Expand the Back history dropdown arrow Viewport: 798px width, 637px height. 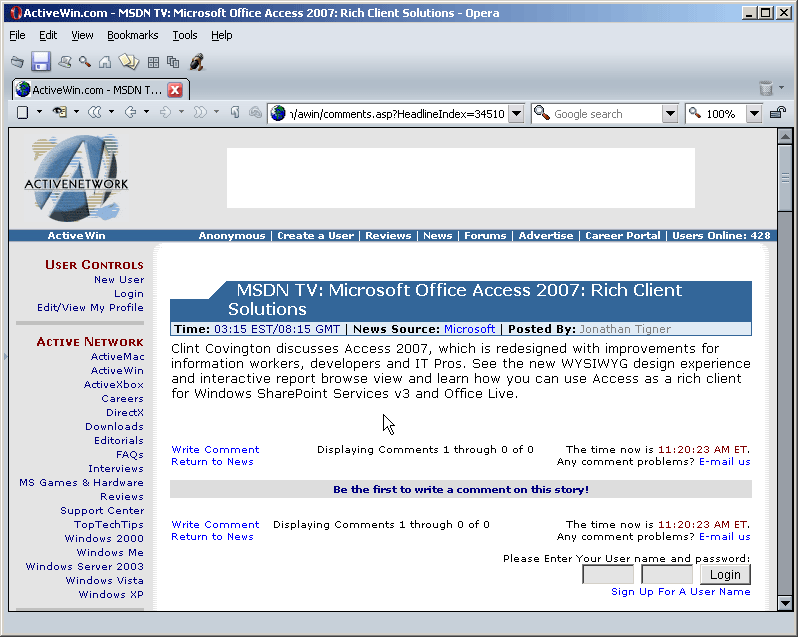tap(146, 112)
